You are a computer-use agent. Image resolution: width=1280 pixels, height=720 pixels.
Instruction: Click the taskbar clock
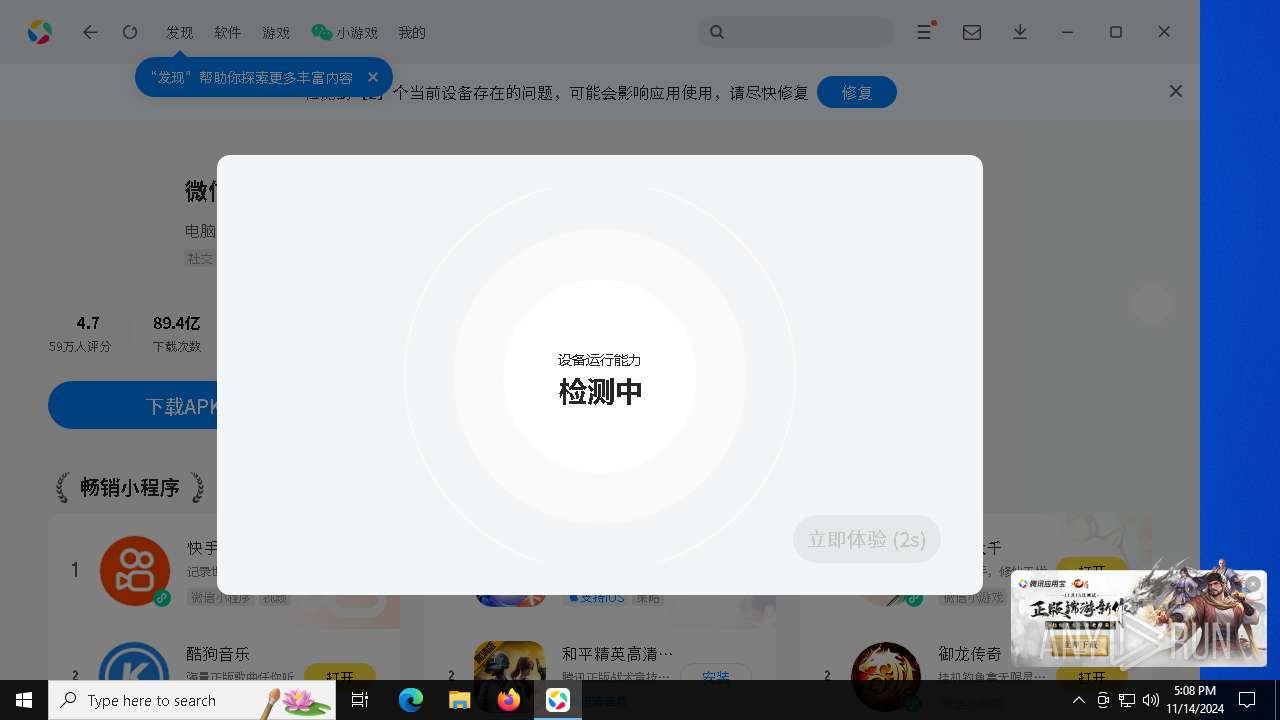click(1195, 700)
